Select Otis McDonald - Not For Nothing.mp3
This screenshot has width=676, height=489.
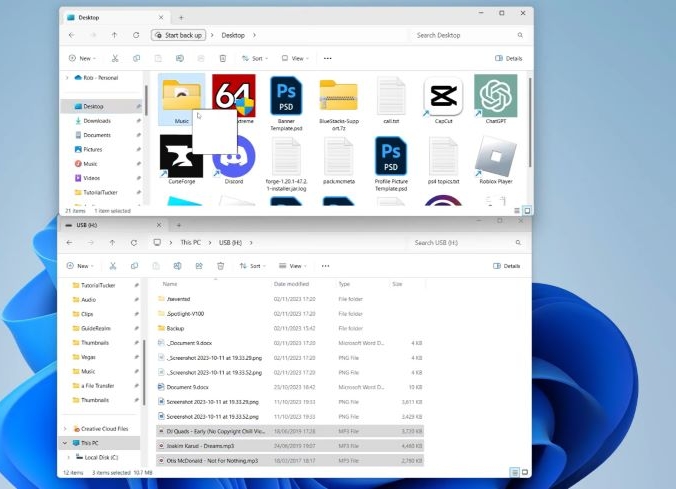point(290,461)
